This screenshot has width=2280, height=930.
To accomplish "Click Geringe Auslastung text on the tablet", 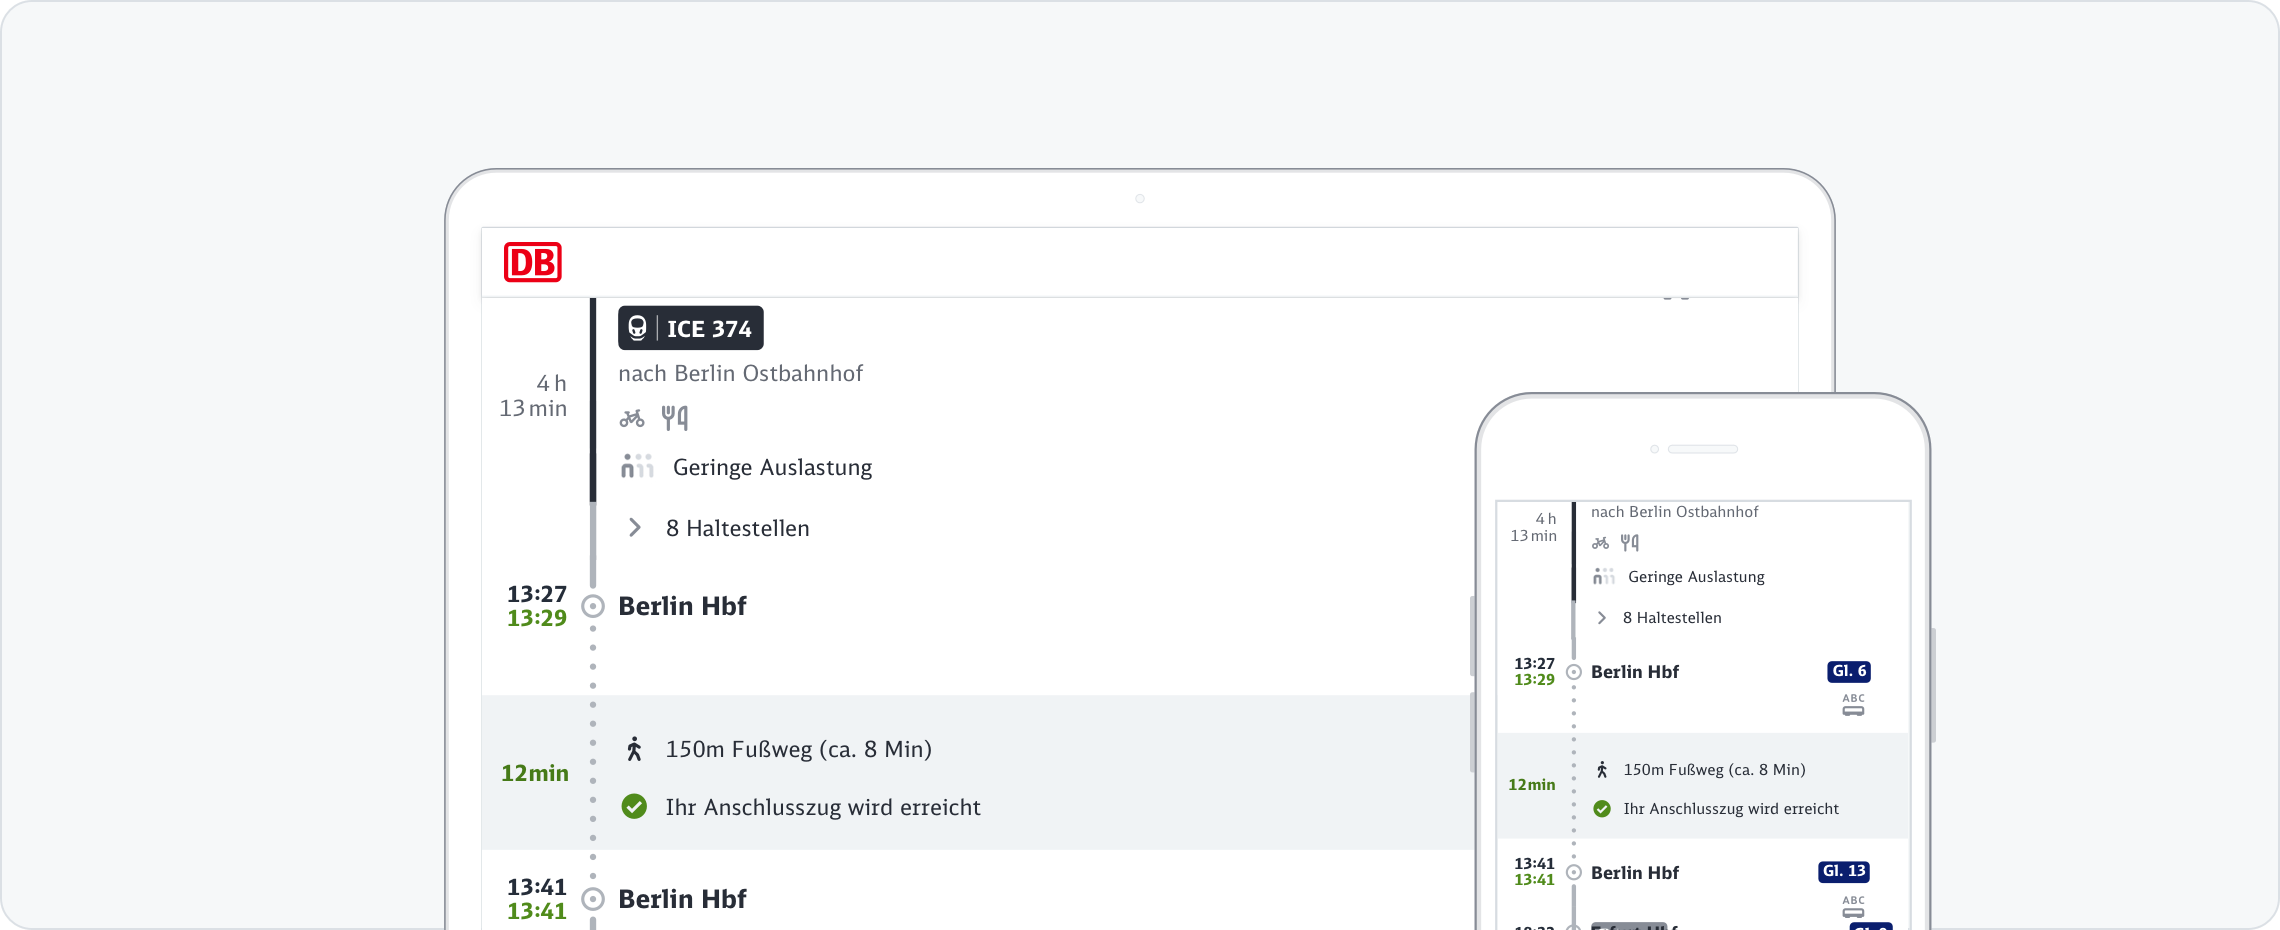I will pyautogui.click(x=772, y=467).
